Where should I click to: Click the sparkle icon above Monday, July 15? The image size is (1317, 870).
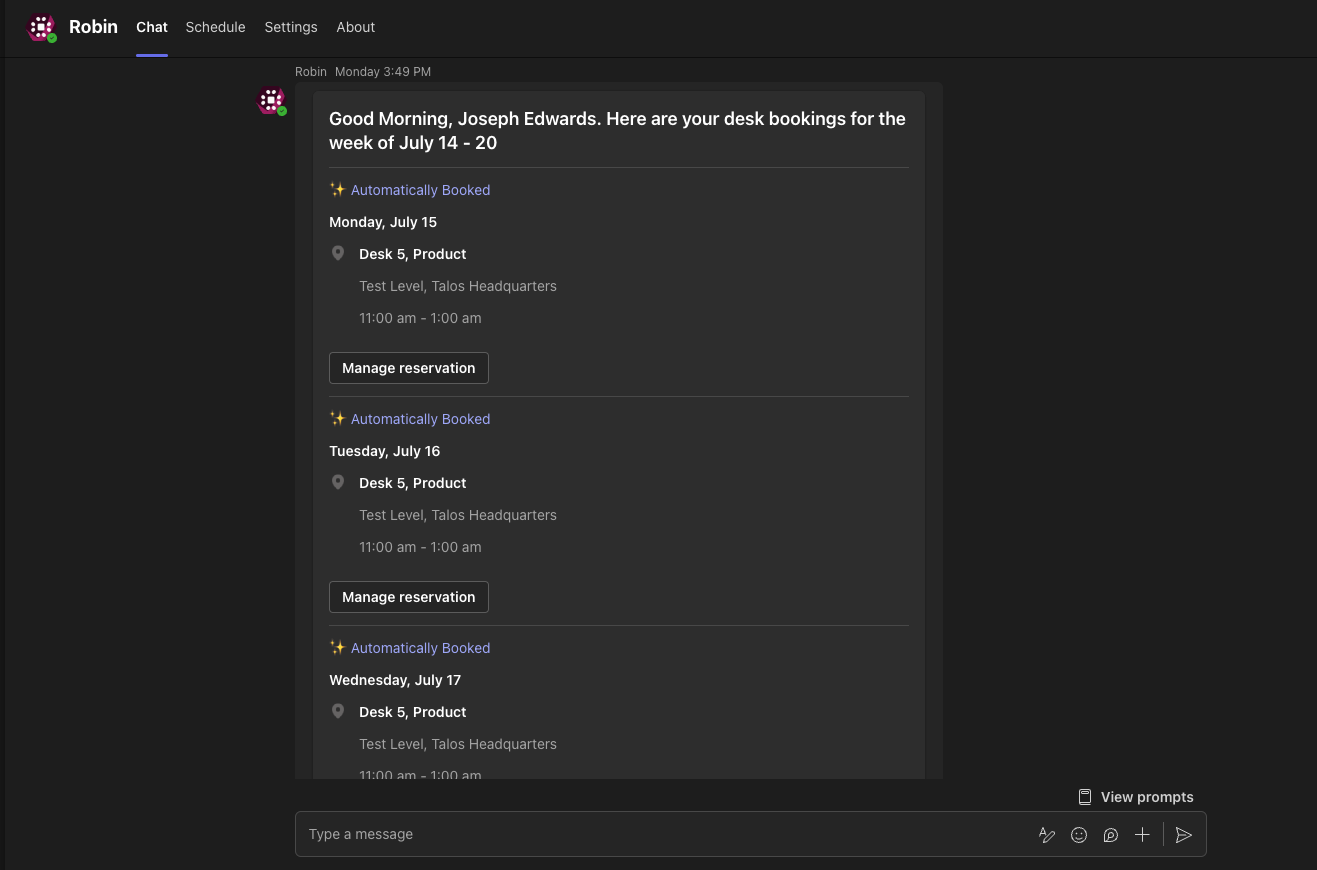[337, 190]
